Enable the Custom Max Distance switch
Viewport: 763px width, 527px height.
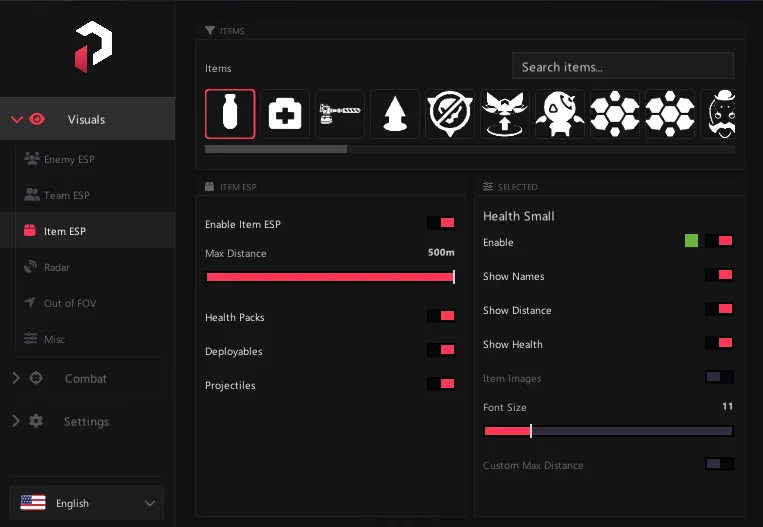tap(719, 464)
